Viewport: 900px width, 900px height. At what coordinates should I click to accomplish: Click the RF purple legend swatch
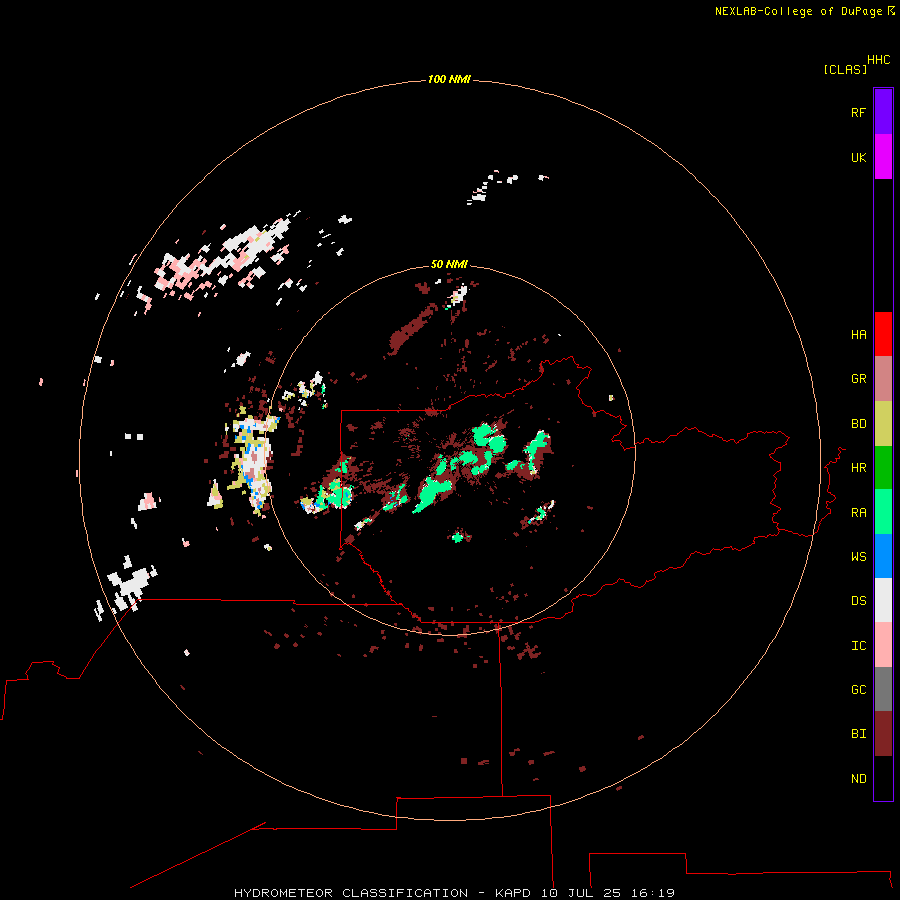pyautogui.click(x=883, y=112)
